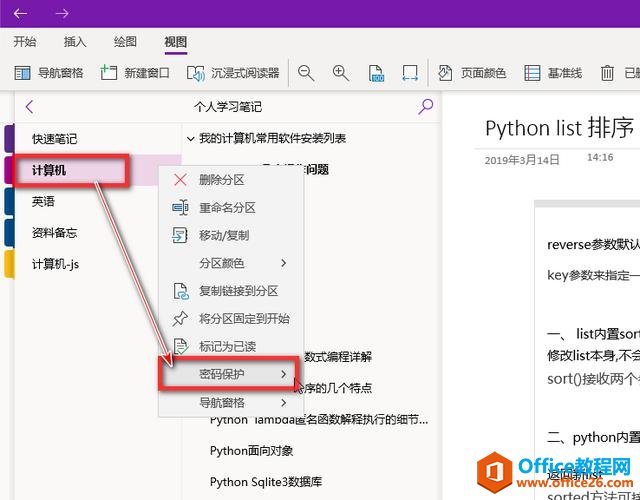Choose 删除分区 from the context menu
The width and height of the screenshot is (640, 500).
(231, 180)
